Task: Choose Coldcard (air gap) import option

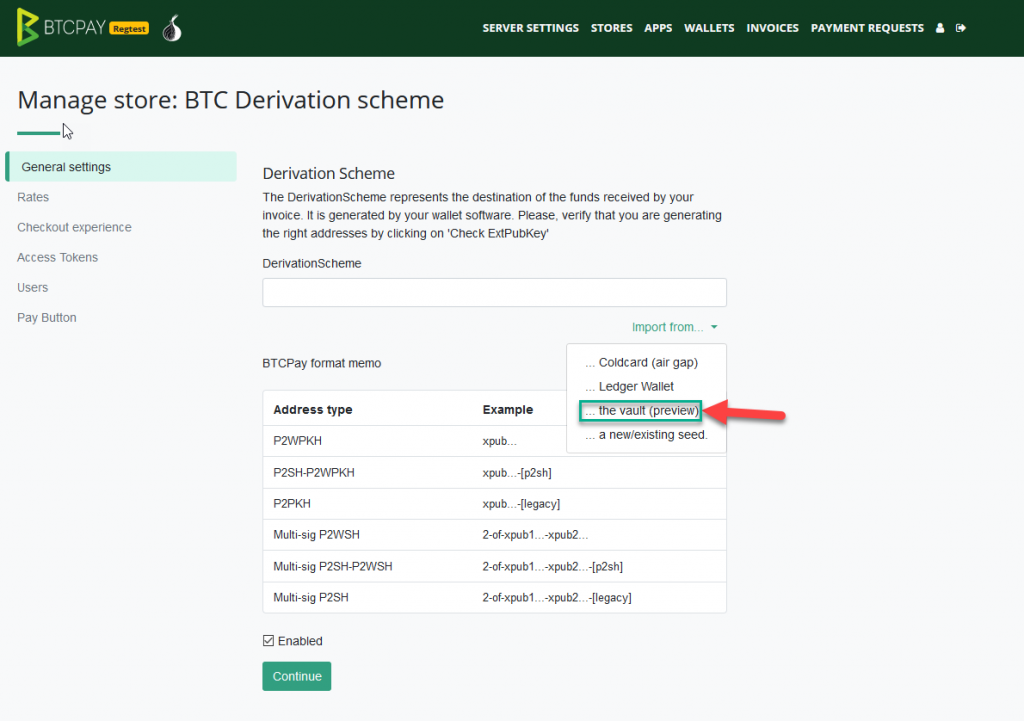Action: click(641, 362)
